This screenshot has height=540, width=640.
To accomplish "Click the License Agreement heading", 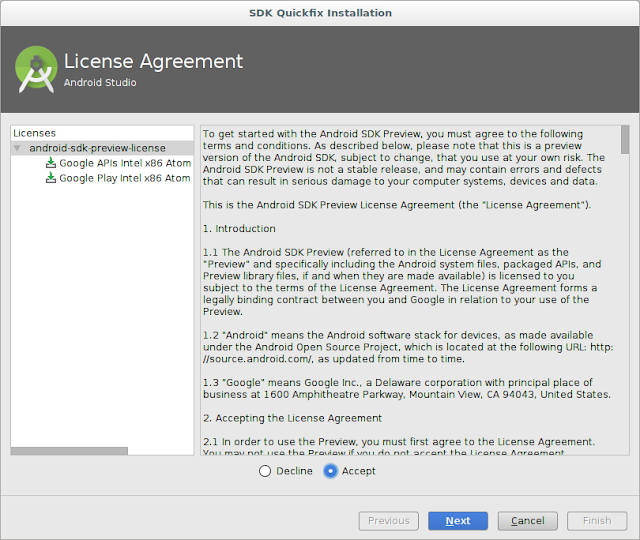I will click(153, 62).
